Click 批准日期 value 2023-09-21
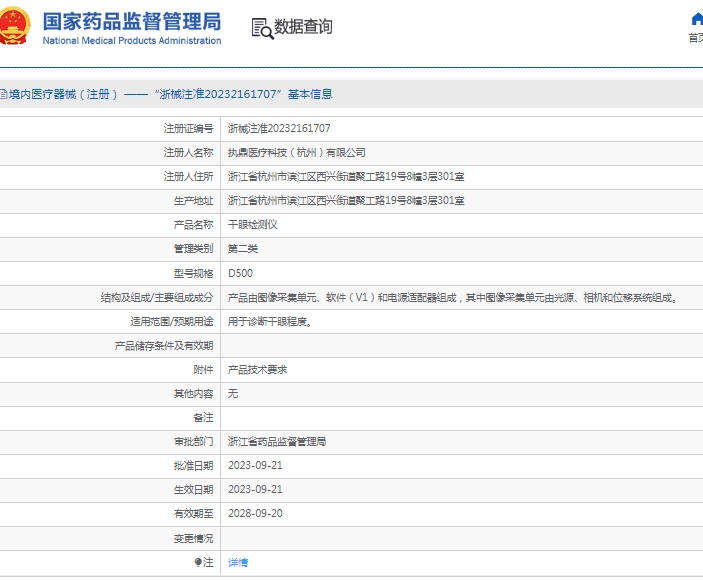The image size is (703, 581). coord(255,465)
